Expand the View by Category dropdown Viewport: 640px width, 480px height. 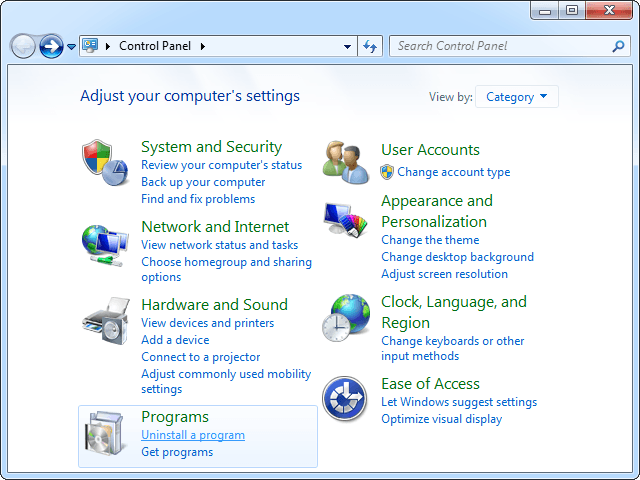[517, 97]
